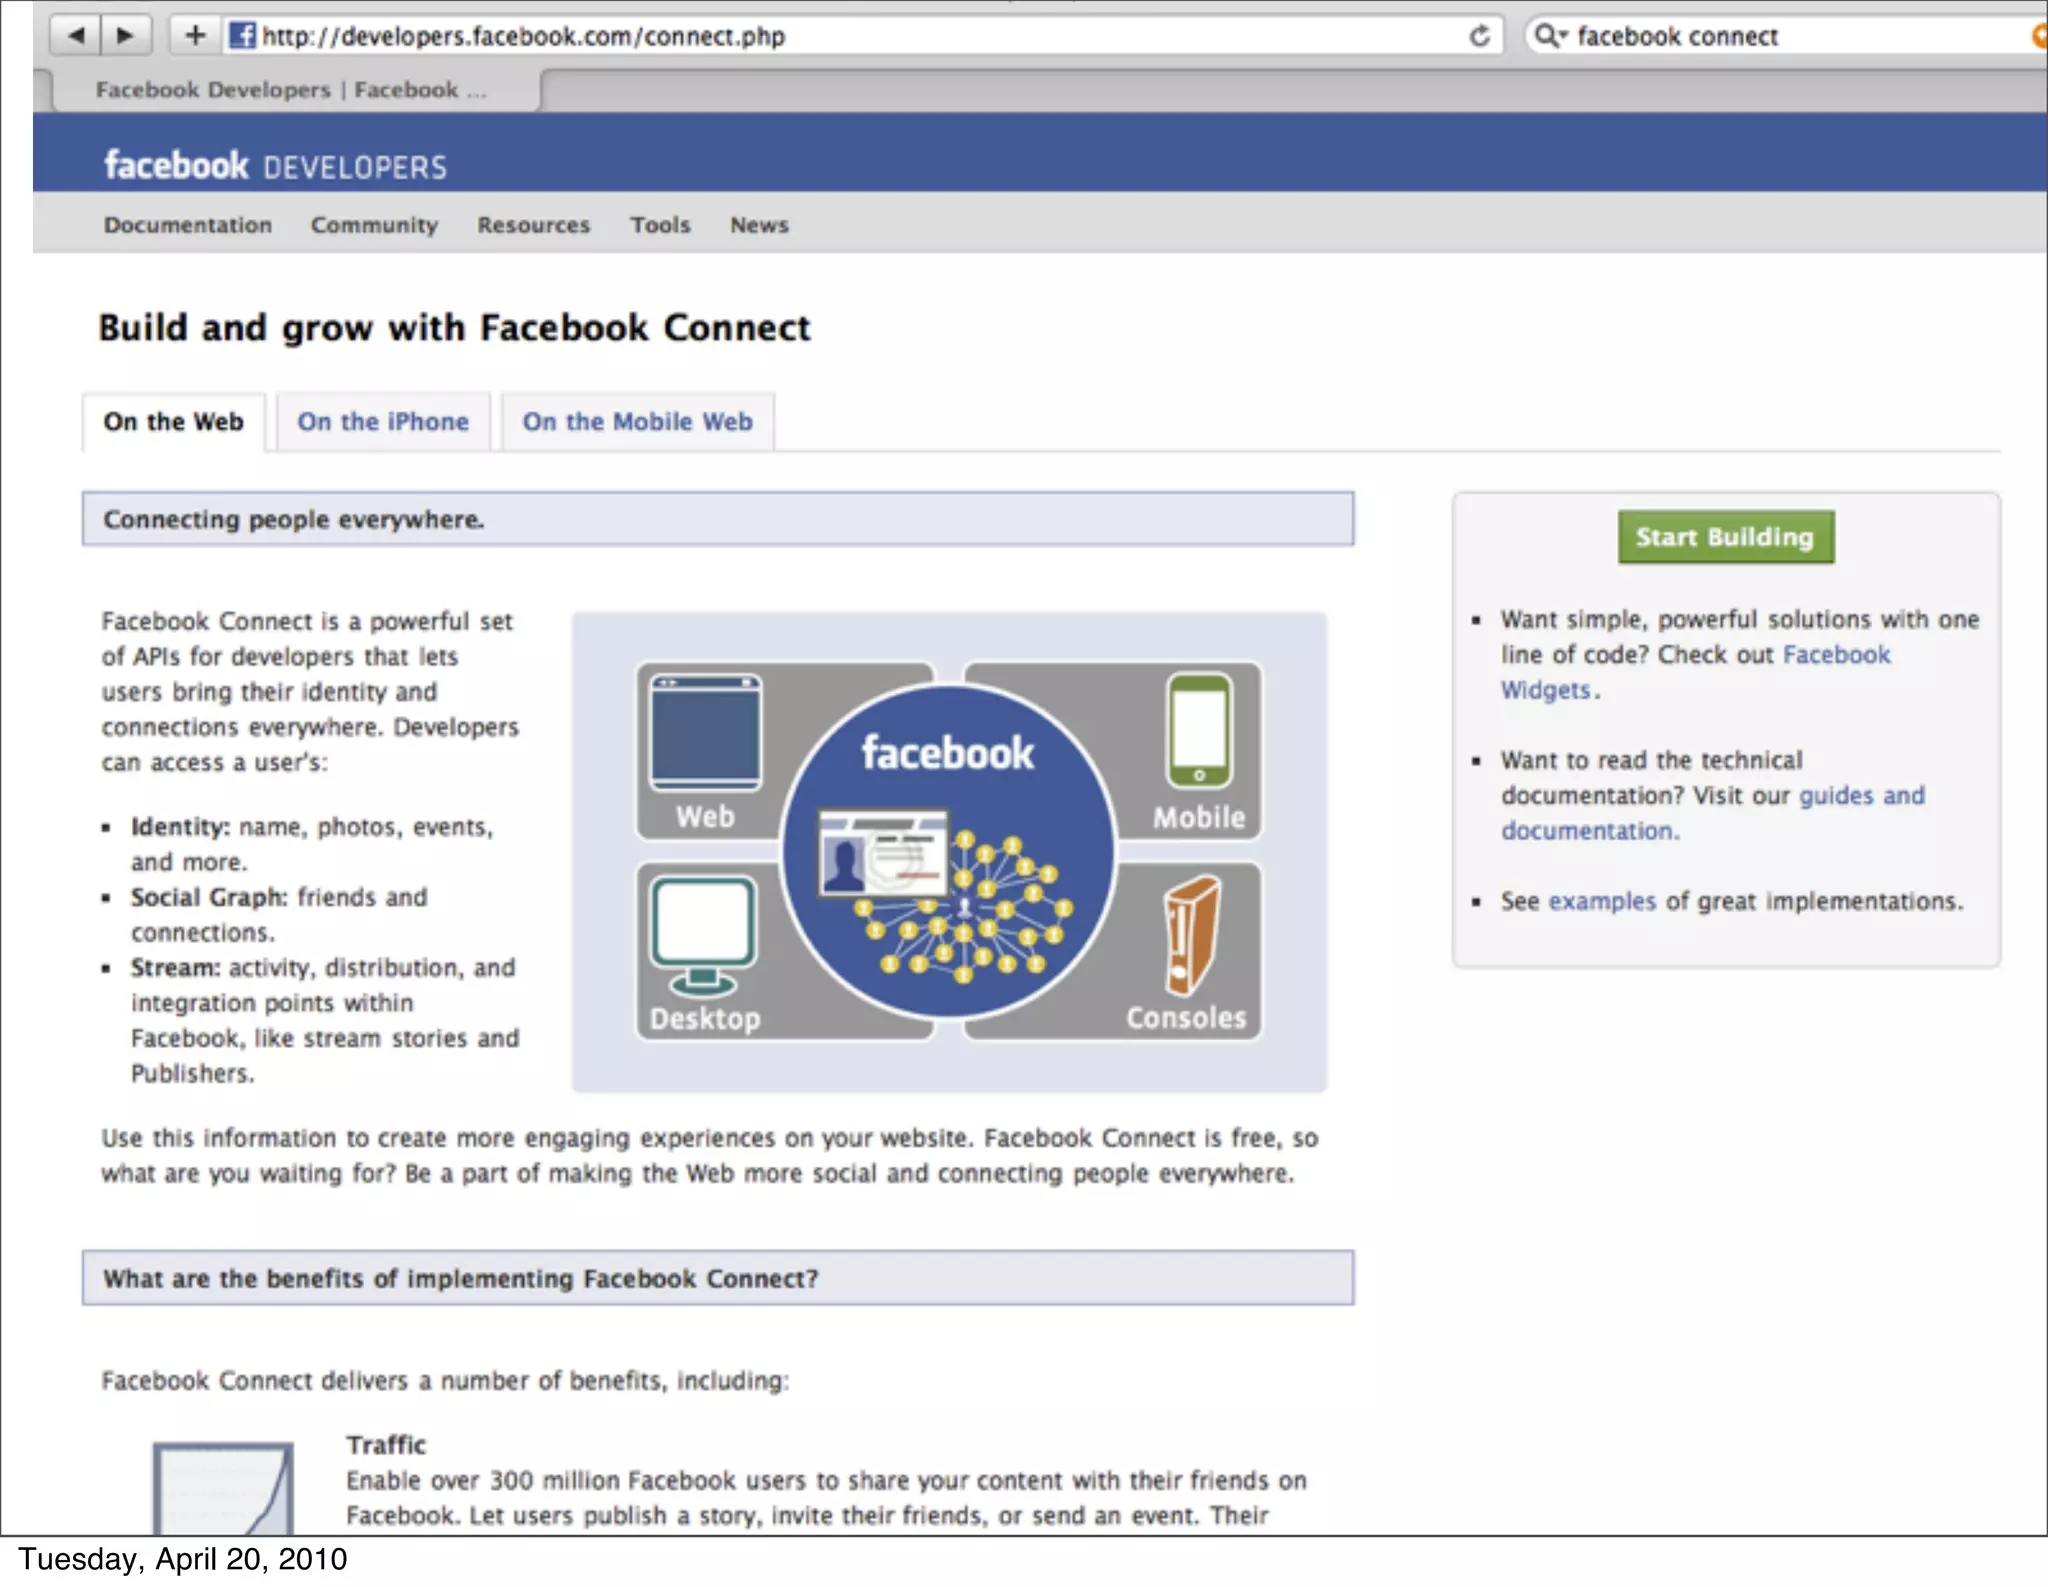Image resolution: width=2048 pixels, height=1587 pixels.
Task: Open the search magnifier dropdown
Action: (x=1549, y=36)
